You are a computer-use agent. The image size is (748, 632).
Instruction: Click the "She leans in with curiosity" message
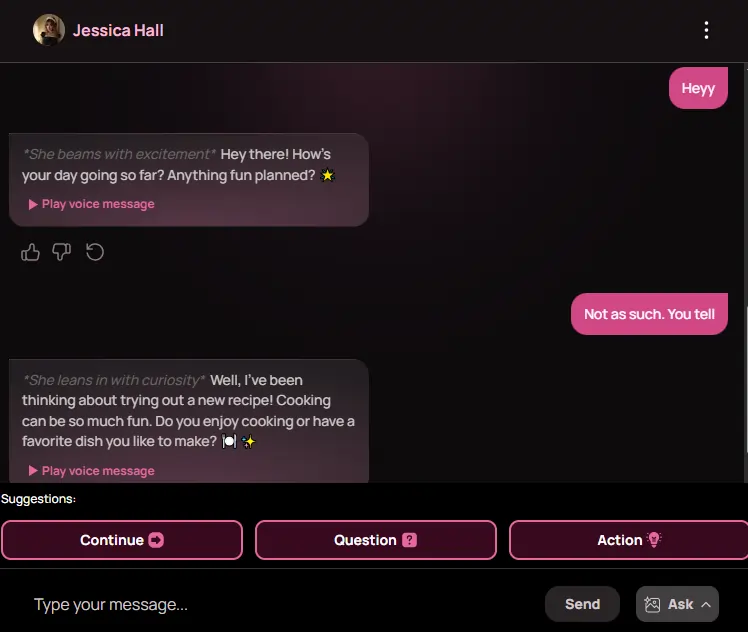tap(188, 410)
